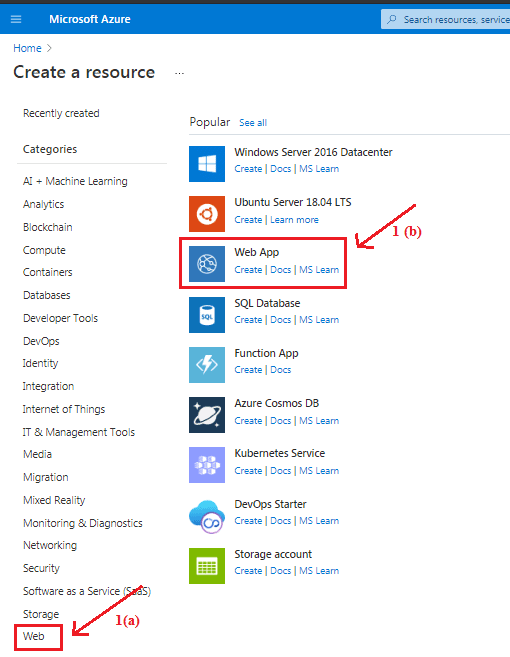Focus the Search resources input field
The image size is (510, 657).
[445, 19]
